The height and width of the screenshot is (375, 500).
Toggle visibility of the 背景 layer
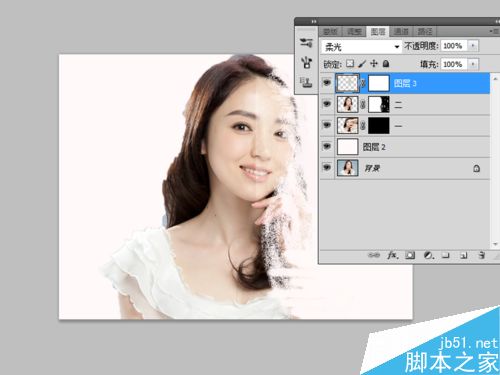(327, 167)
